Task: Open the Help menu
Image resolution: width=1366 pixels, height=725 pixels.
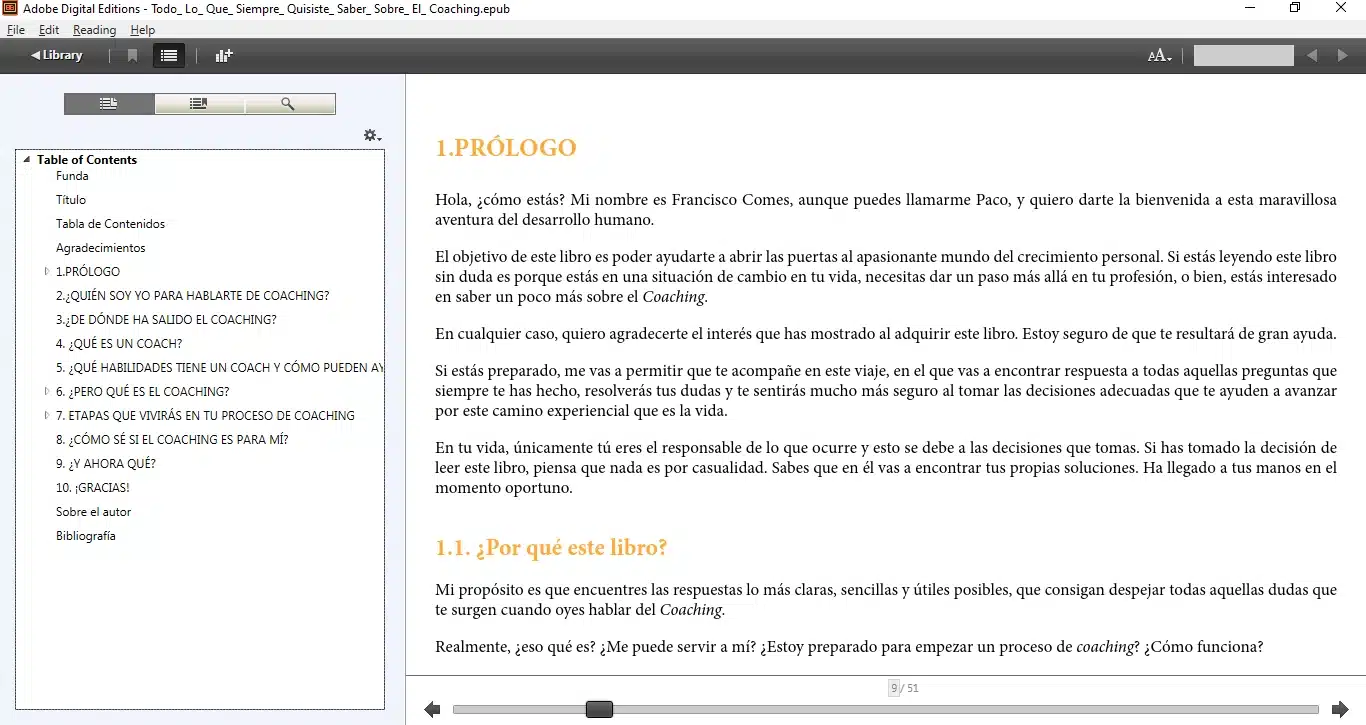Action: [x=143, y=30]
